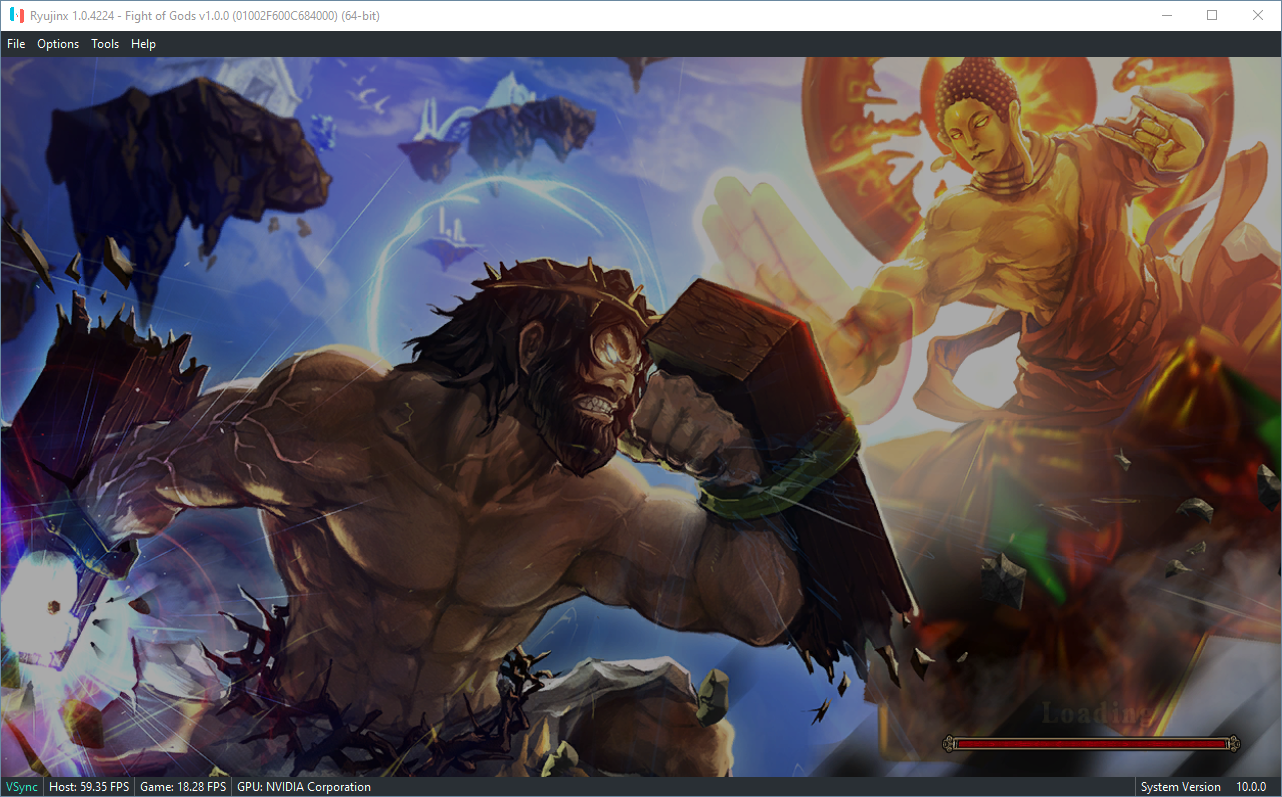Click the Ryujinx Fight of Gods title text
Screen dimensions: 1282x797
(204, 16)
